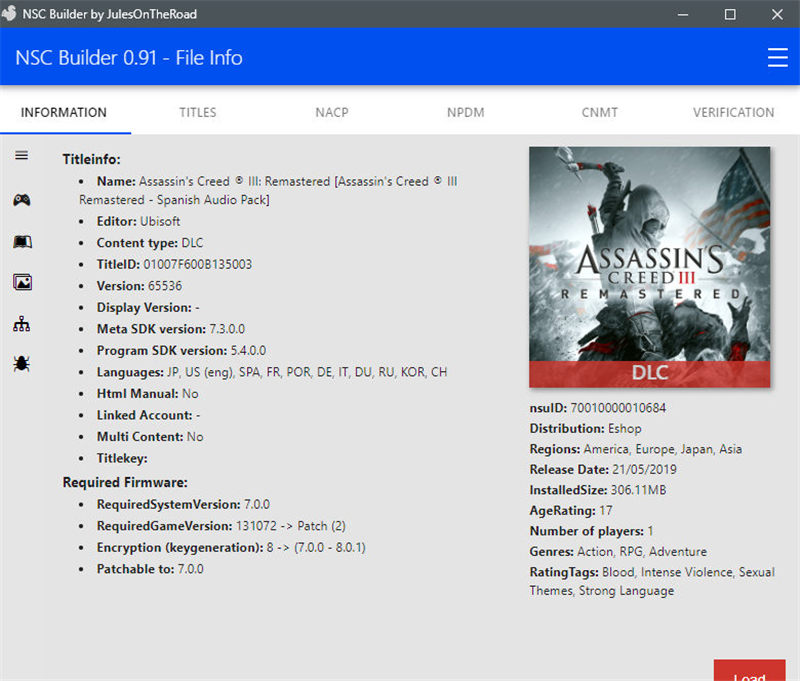The image size is (800, 681).
Task: Expand the sidebar list menu icon
Action: (x=21, y=156)
